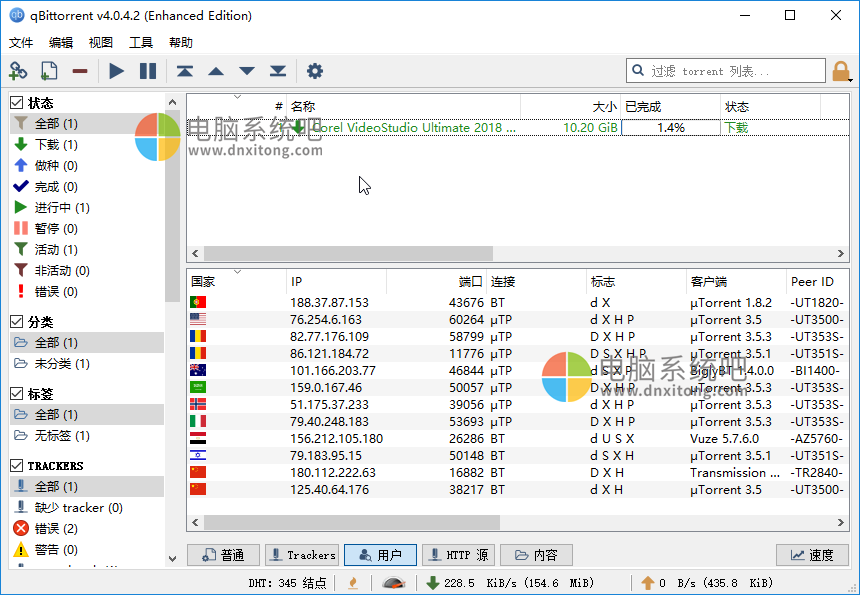Open options with the gear icon
The height and width of the screenshot is (595, 860).
coord(315,71)
